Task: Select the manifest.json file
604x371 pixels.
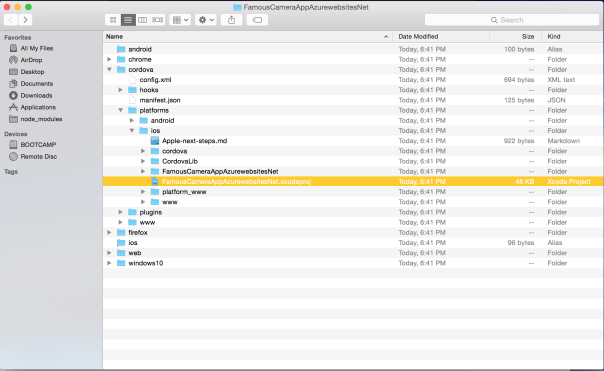Action: click(x=160, y=100)
